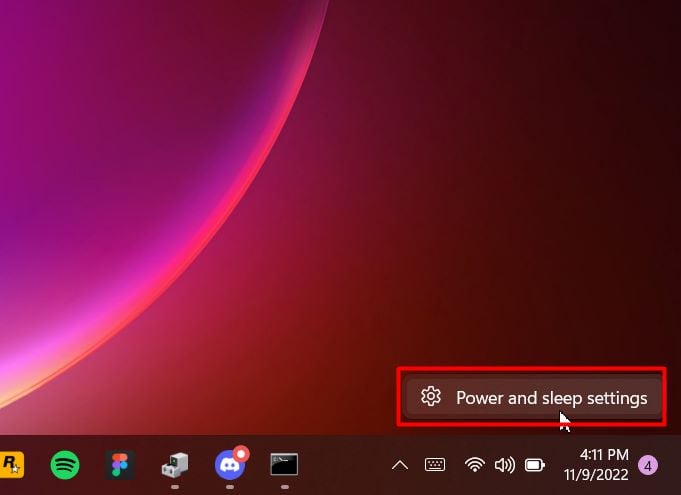
Task: Launch Figma from the taskbar
Action: coord(120,465)
